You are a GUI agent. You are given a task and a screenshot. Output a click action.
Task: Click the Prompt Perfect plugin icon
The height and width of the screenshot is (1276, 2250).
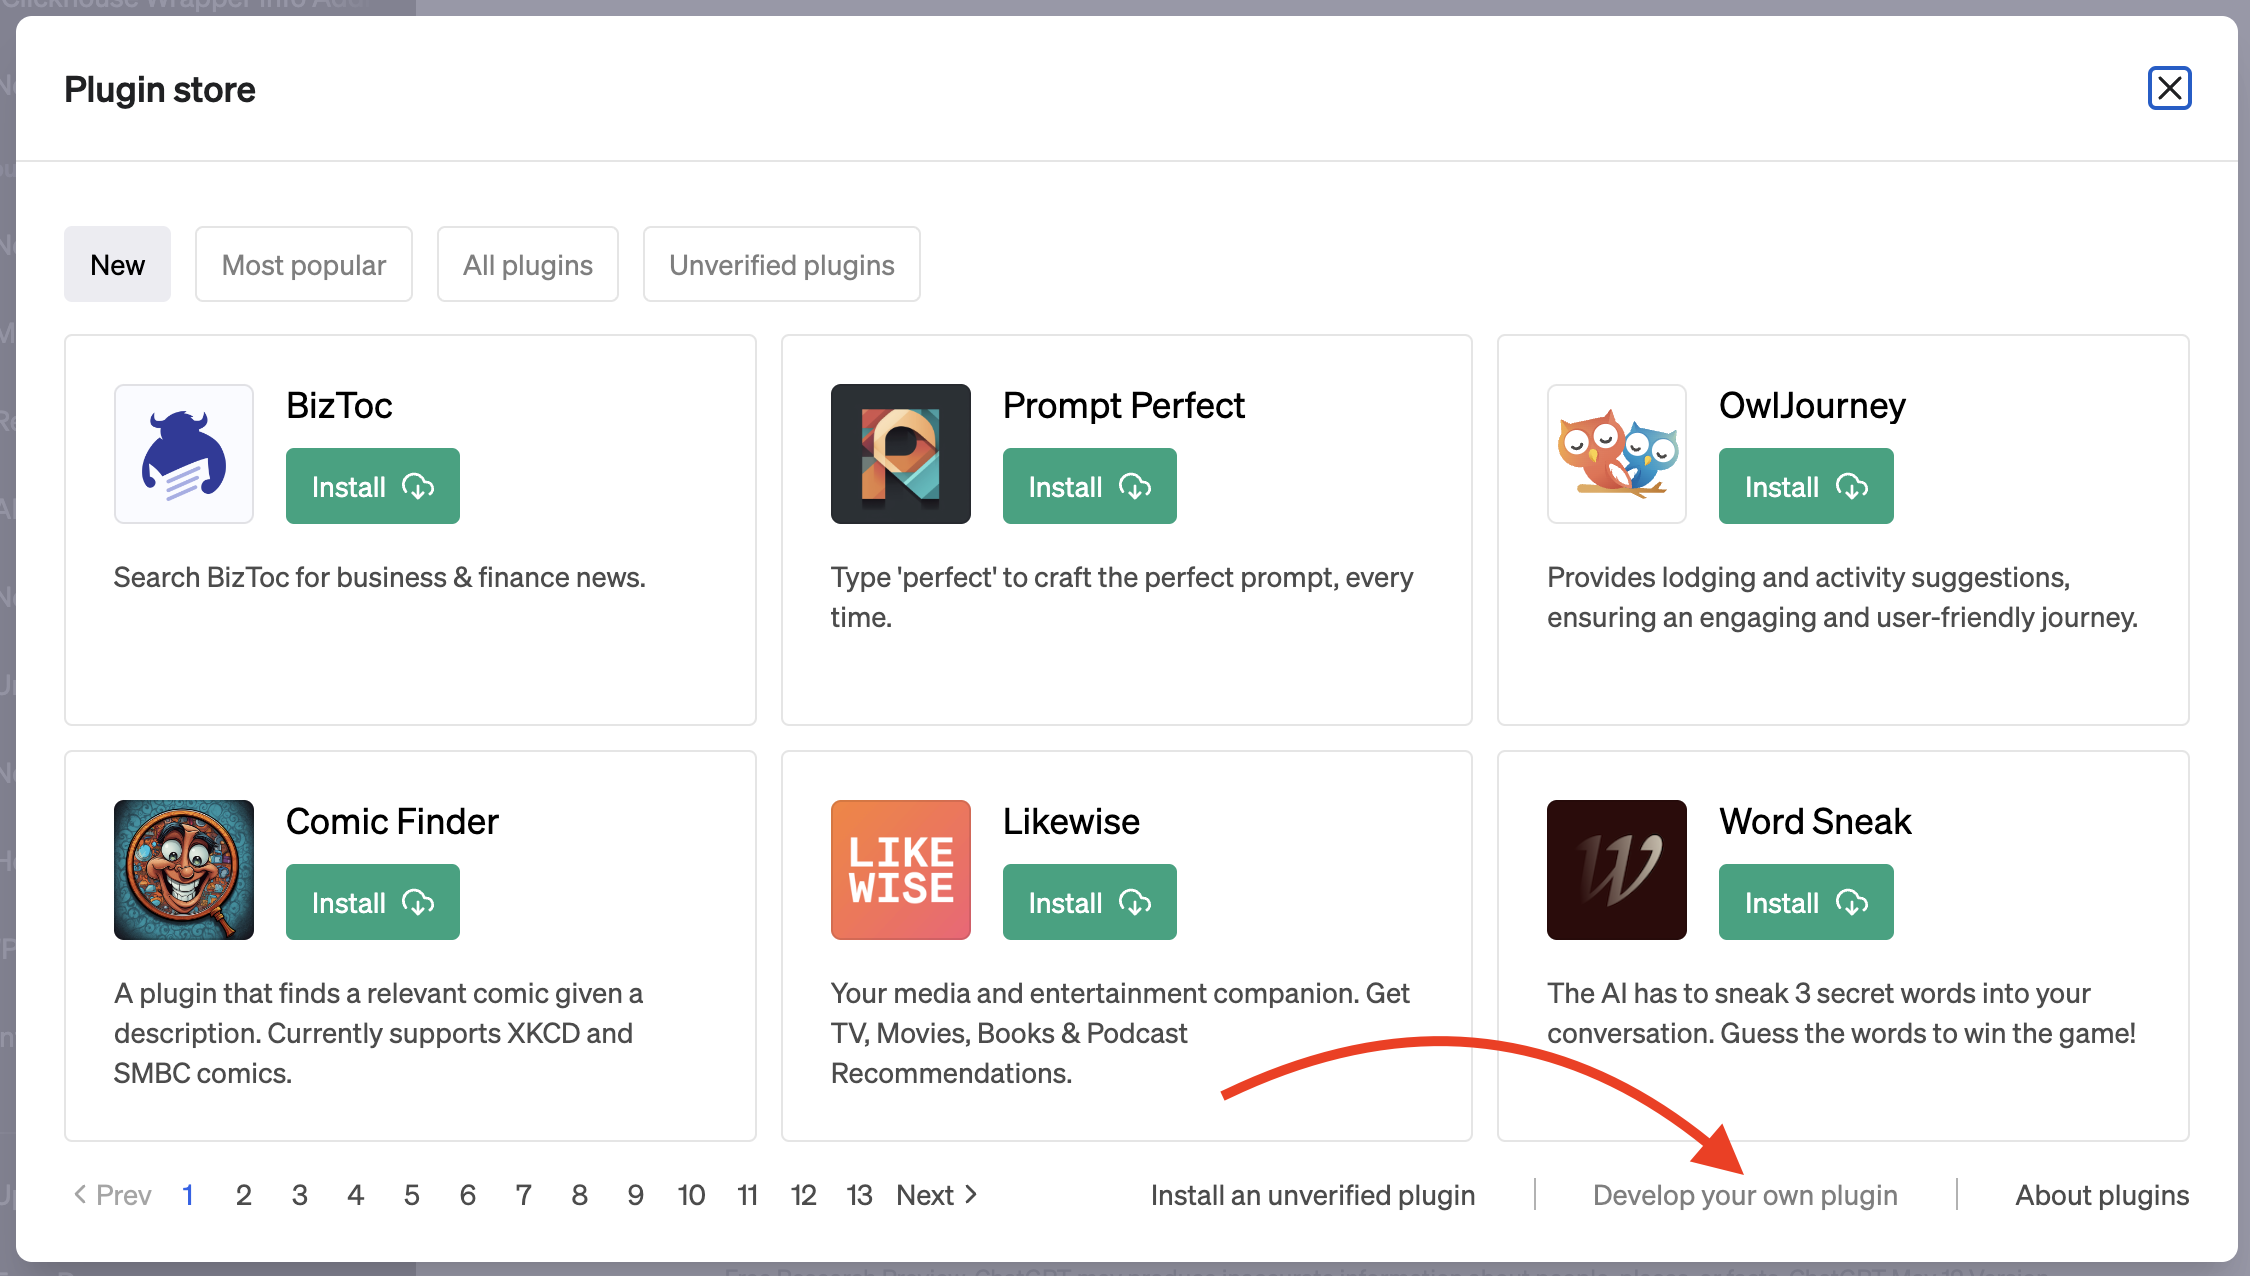(901, 454)
